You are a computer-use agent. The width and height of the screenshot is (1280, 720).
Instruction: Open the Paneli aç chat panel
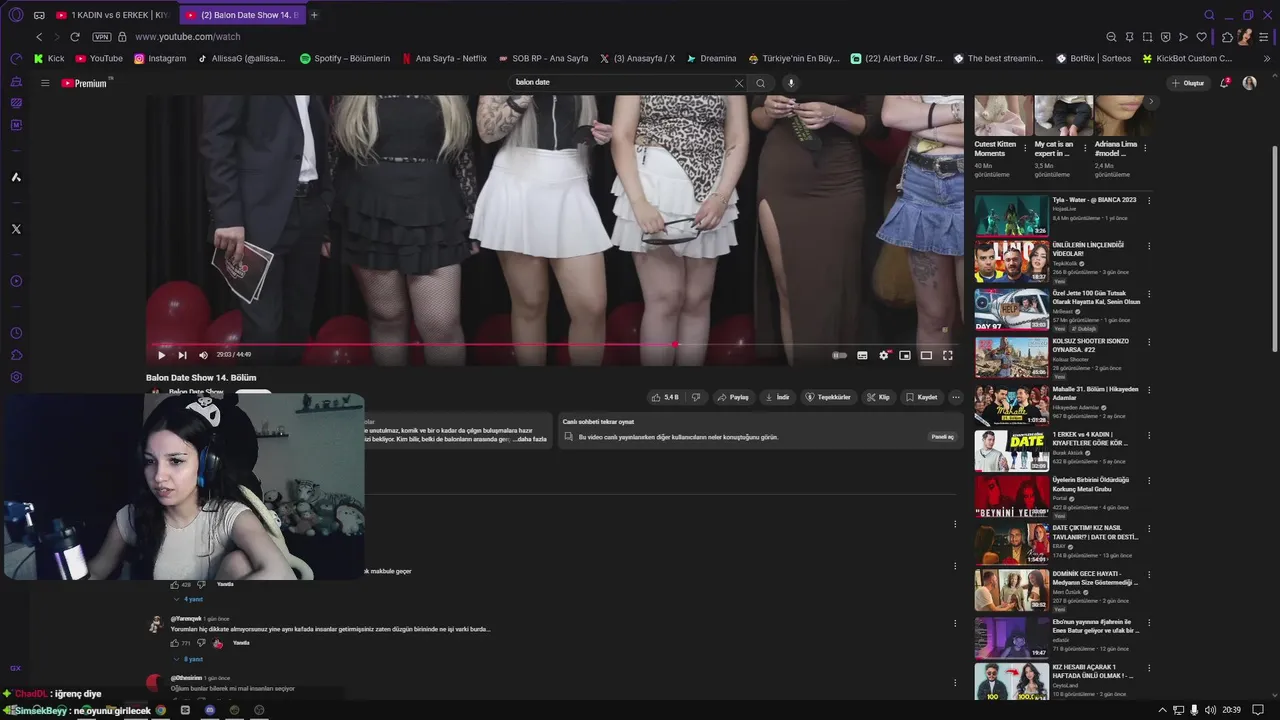(x=942, y=437)
